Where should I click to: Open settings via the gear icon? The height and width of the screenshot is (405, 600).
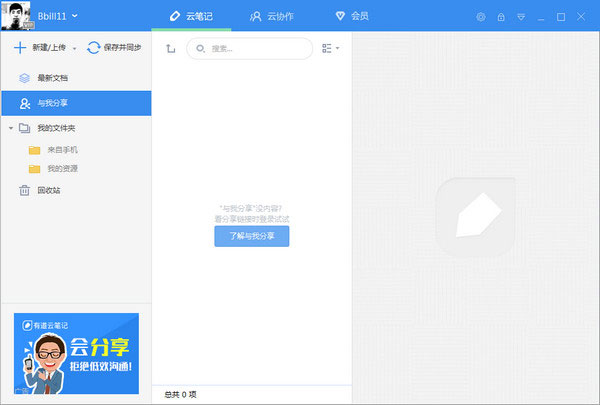[x=481, y=17]
